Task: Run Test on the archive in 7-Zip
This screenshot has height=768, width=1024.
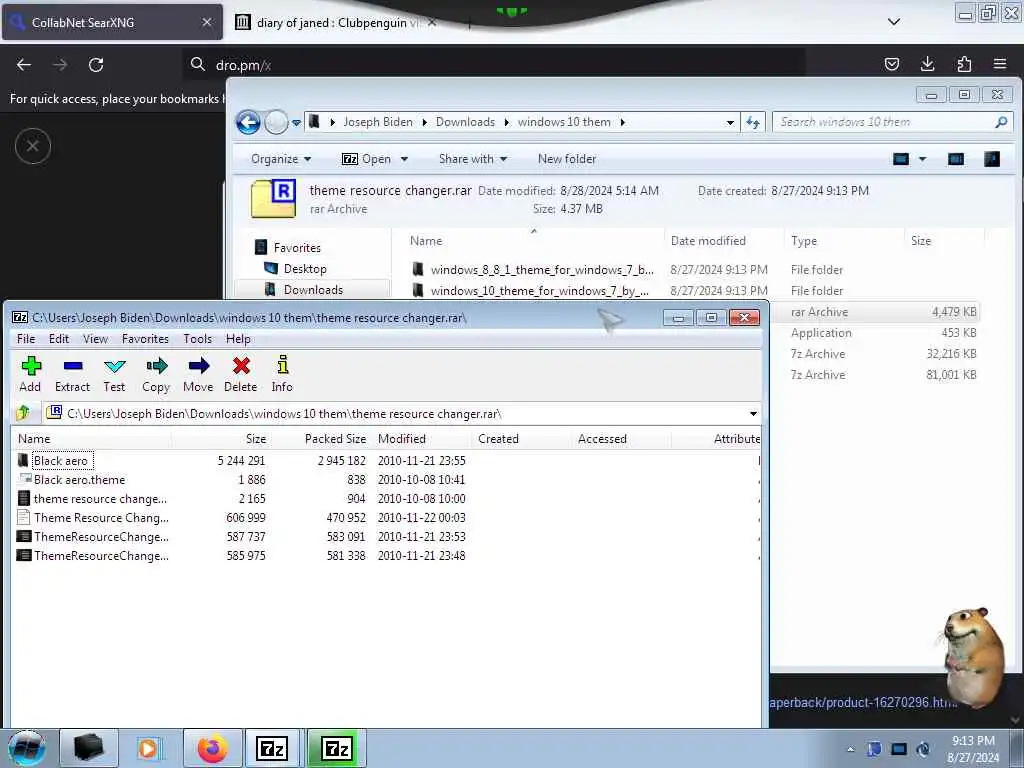Action: tap(114, 374)
